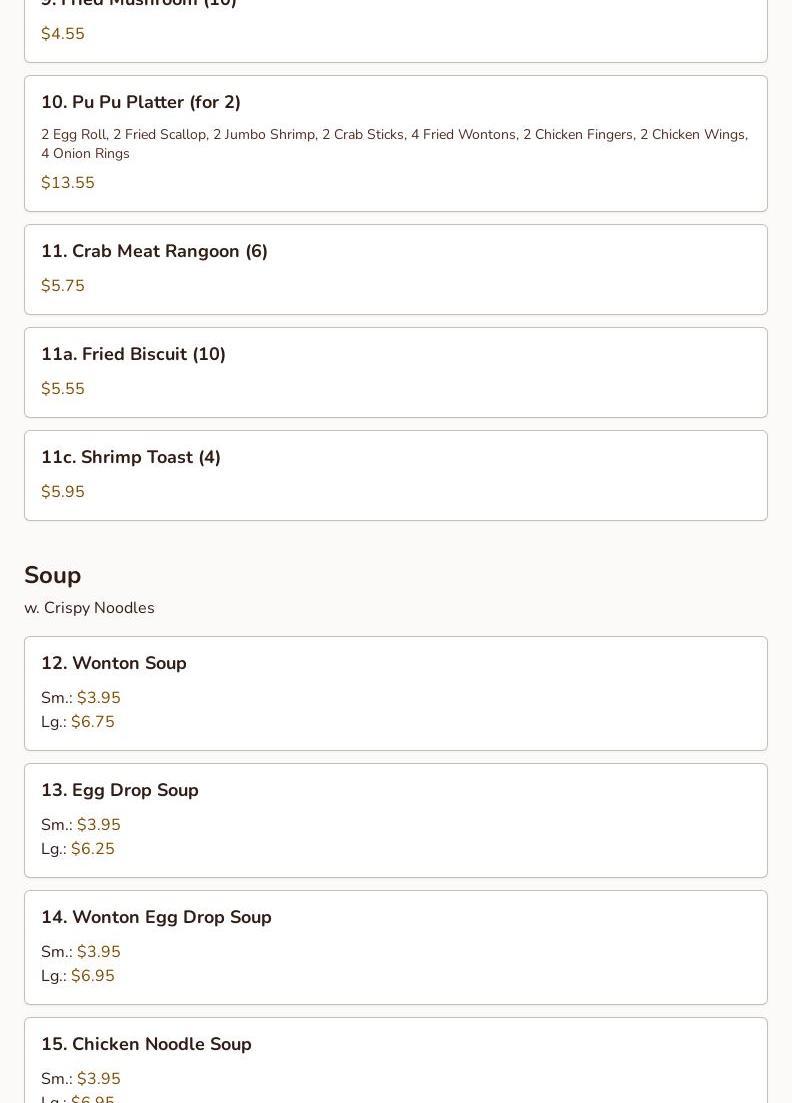Pick large $6.95 Wonton Egg Drop price
The width and height of the screenshot is (792, 1103).
point(92,976)
